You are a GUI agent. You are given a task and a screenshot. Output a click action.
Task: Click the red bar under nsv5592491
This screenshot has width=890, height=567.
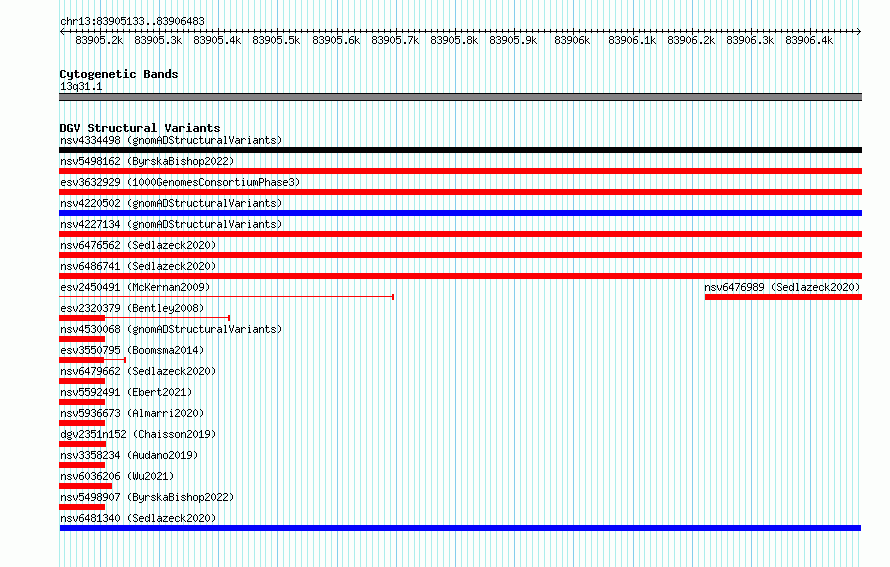point(82,402)
